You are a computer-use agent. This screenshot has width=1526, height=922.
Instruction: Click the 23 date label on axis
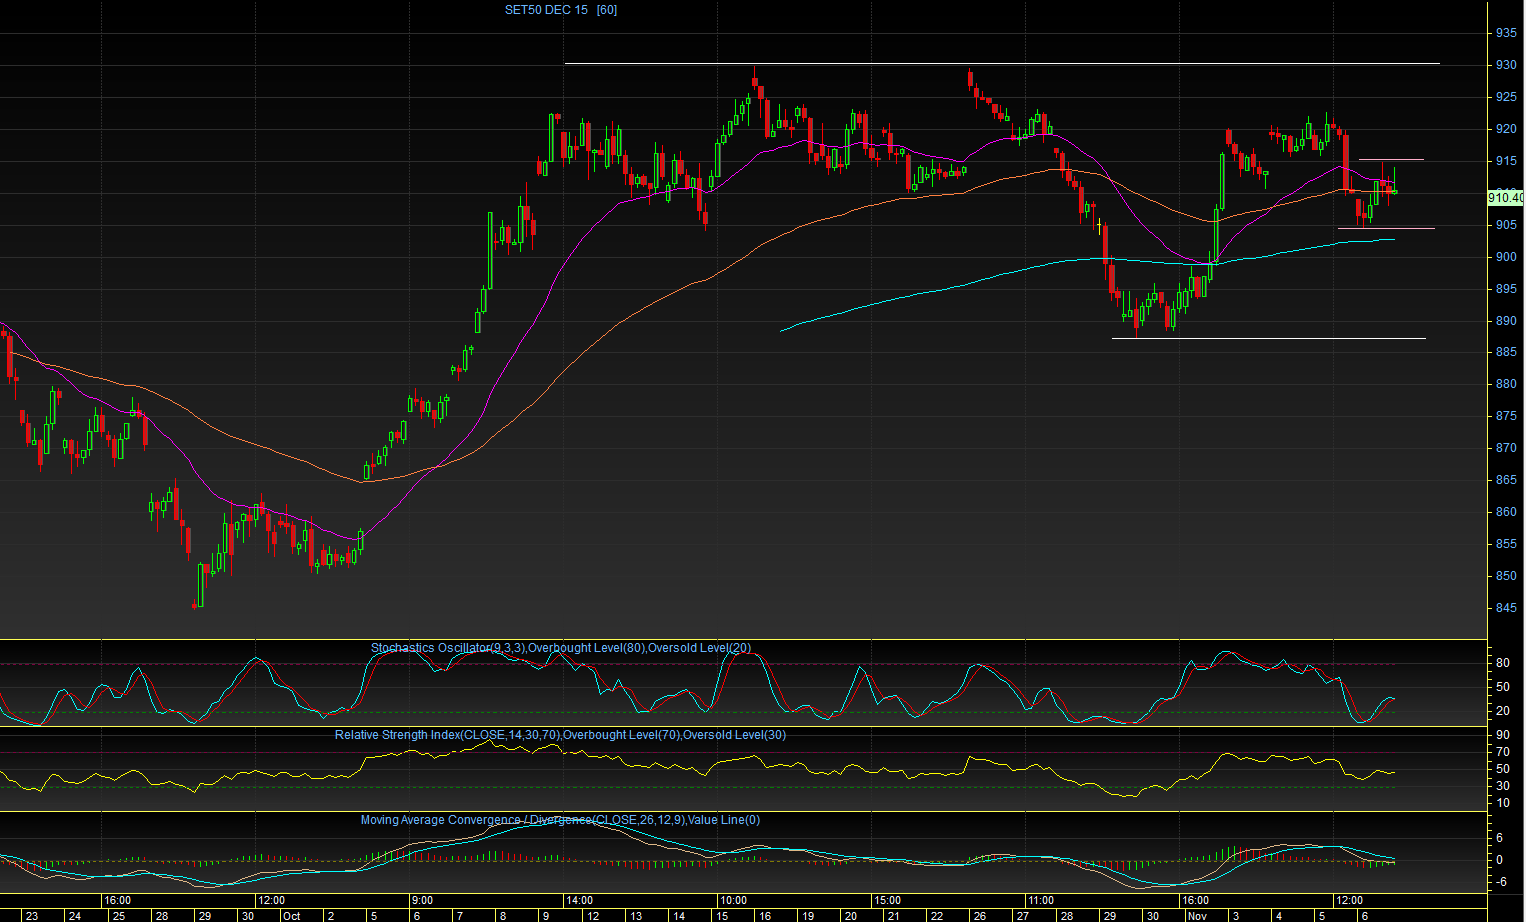[x=32, y=916]
